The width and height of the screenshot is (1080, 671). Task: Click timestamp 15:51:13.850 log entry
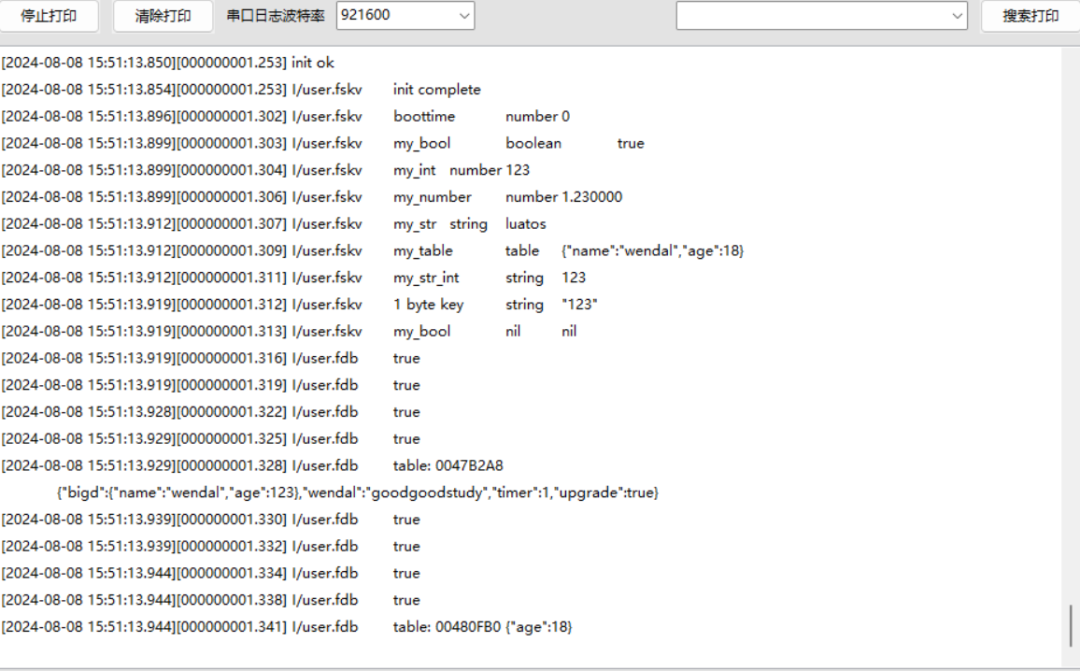click(167, 63)
